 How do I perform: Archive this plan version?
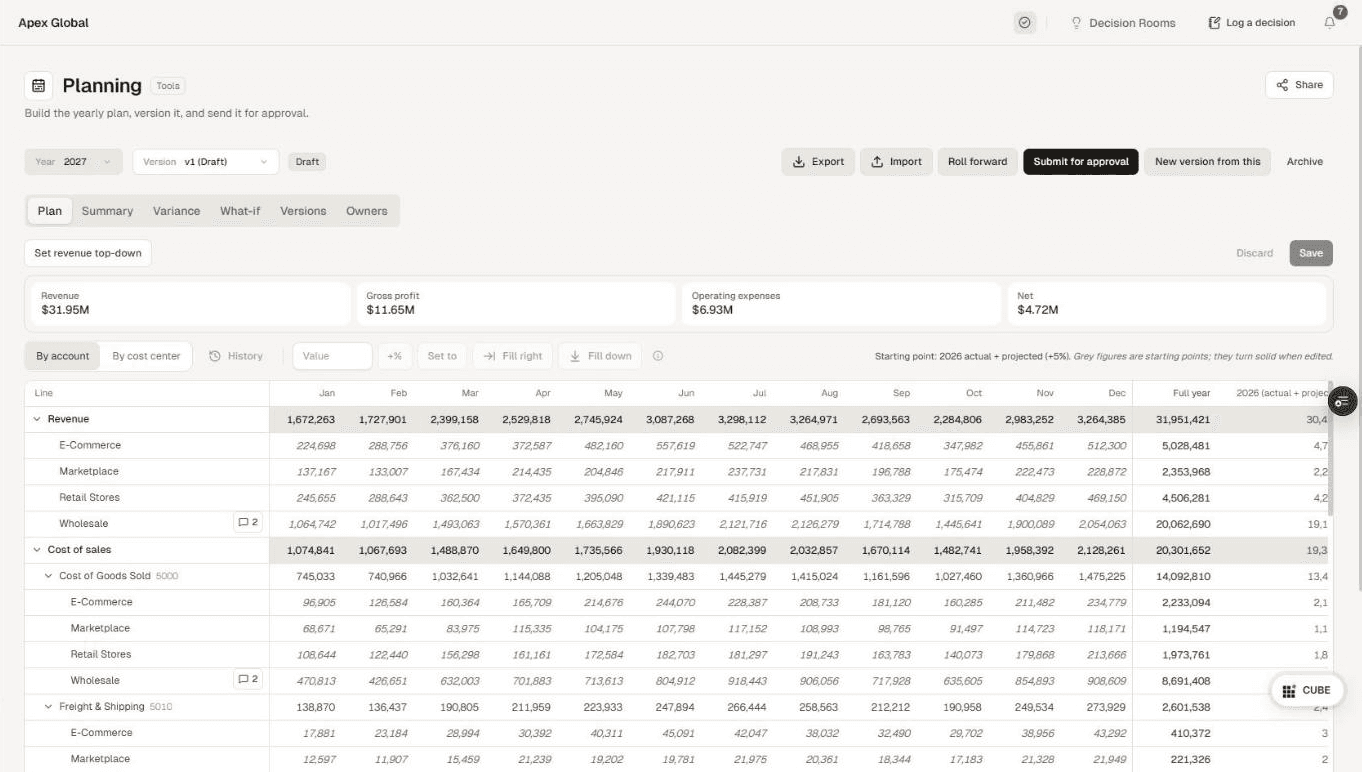tap(1304, 161)
